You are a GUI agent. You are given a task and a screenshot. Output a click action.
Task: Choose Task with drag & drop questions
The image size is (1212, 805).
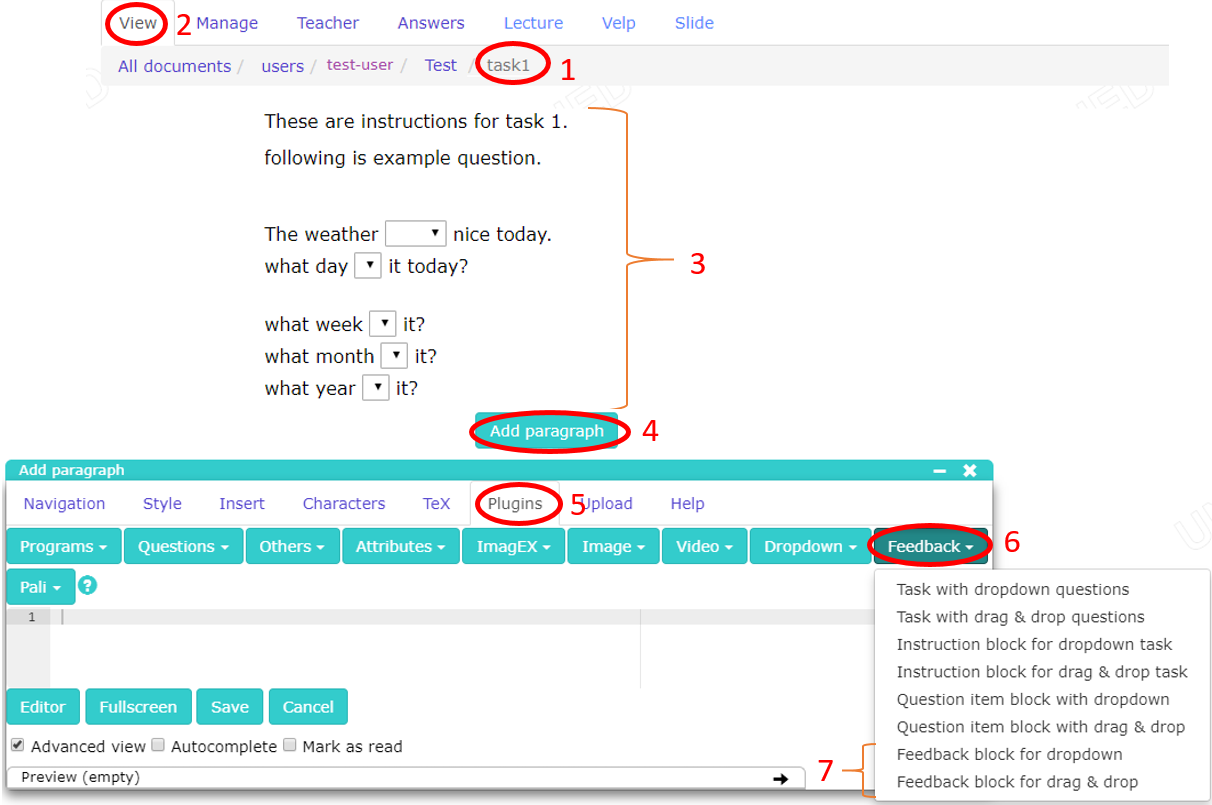(1020, 618)
